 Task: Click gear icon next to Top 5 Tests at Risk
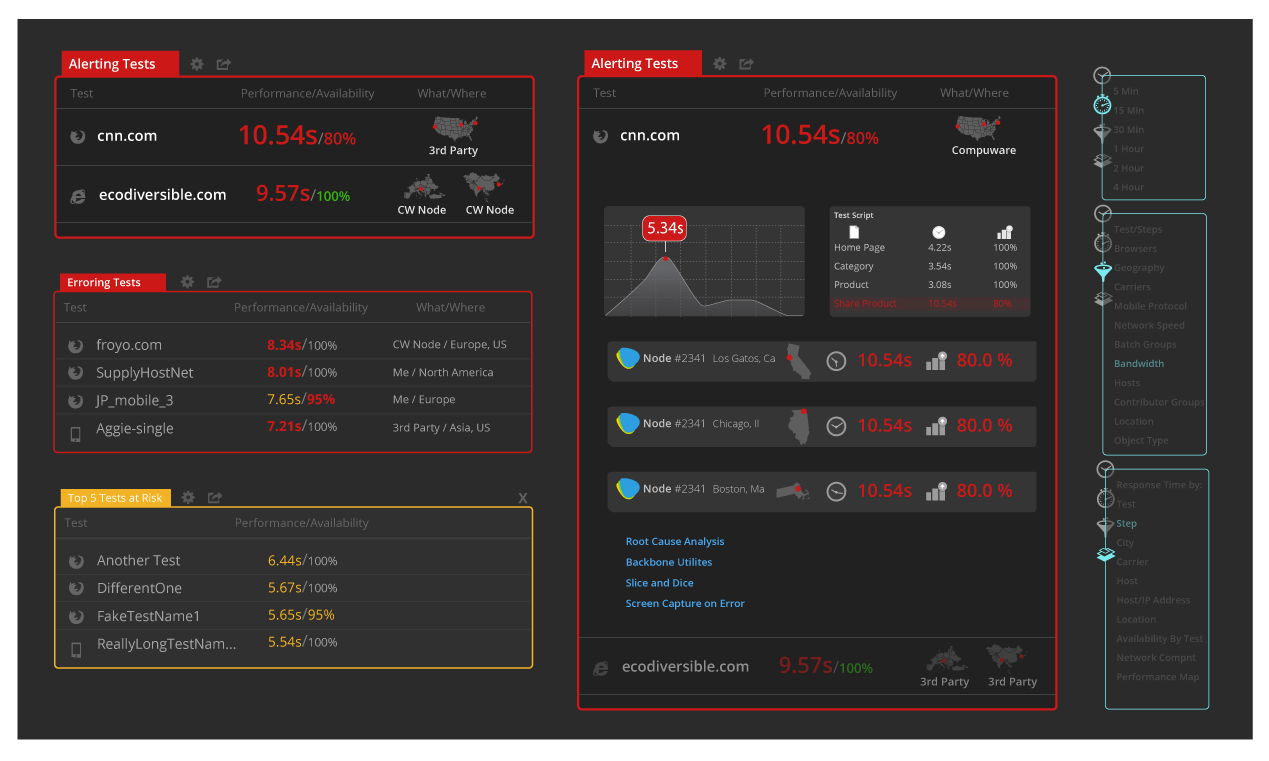(x=187, y=497)
